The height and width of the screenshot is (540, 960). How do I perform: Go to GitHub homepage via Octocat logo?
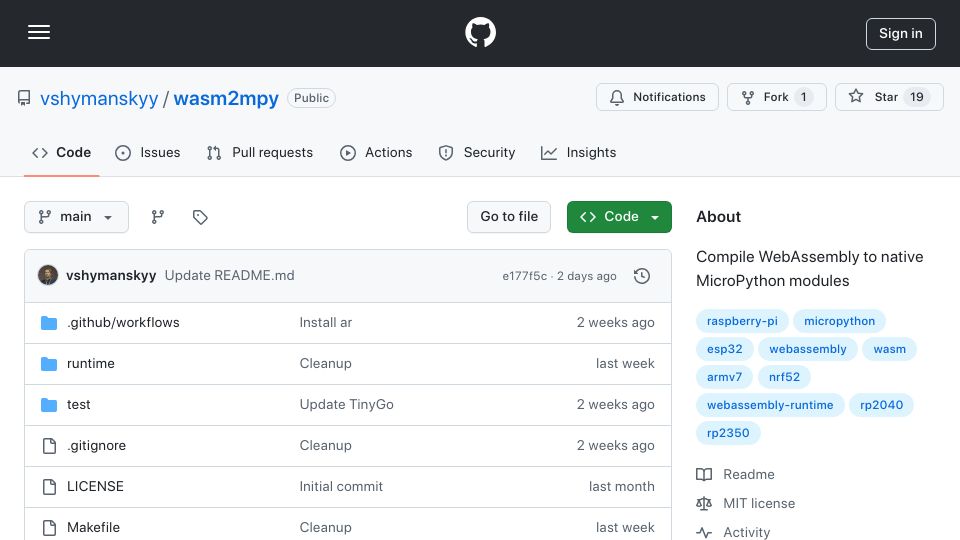[480, 32]
